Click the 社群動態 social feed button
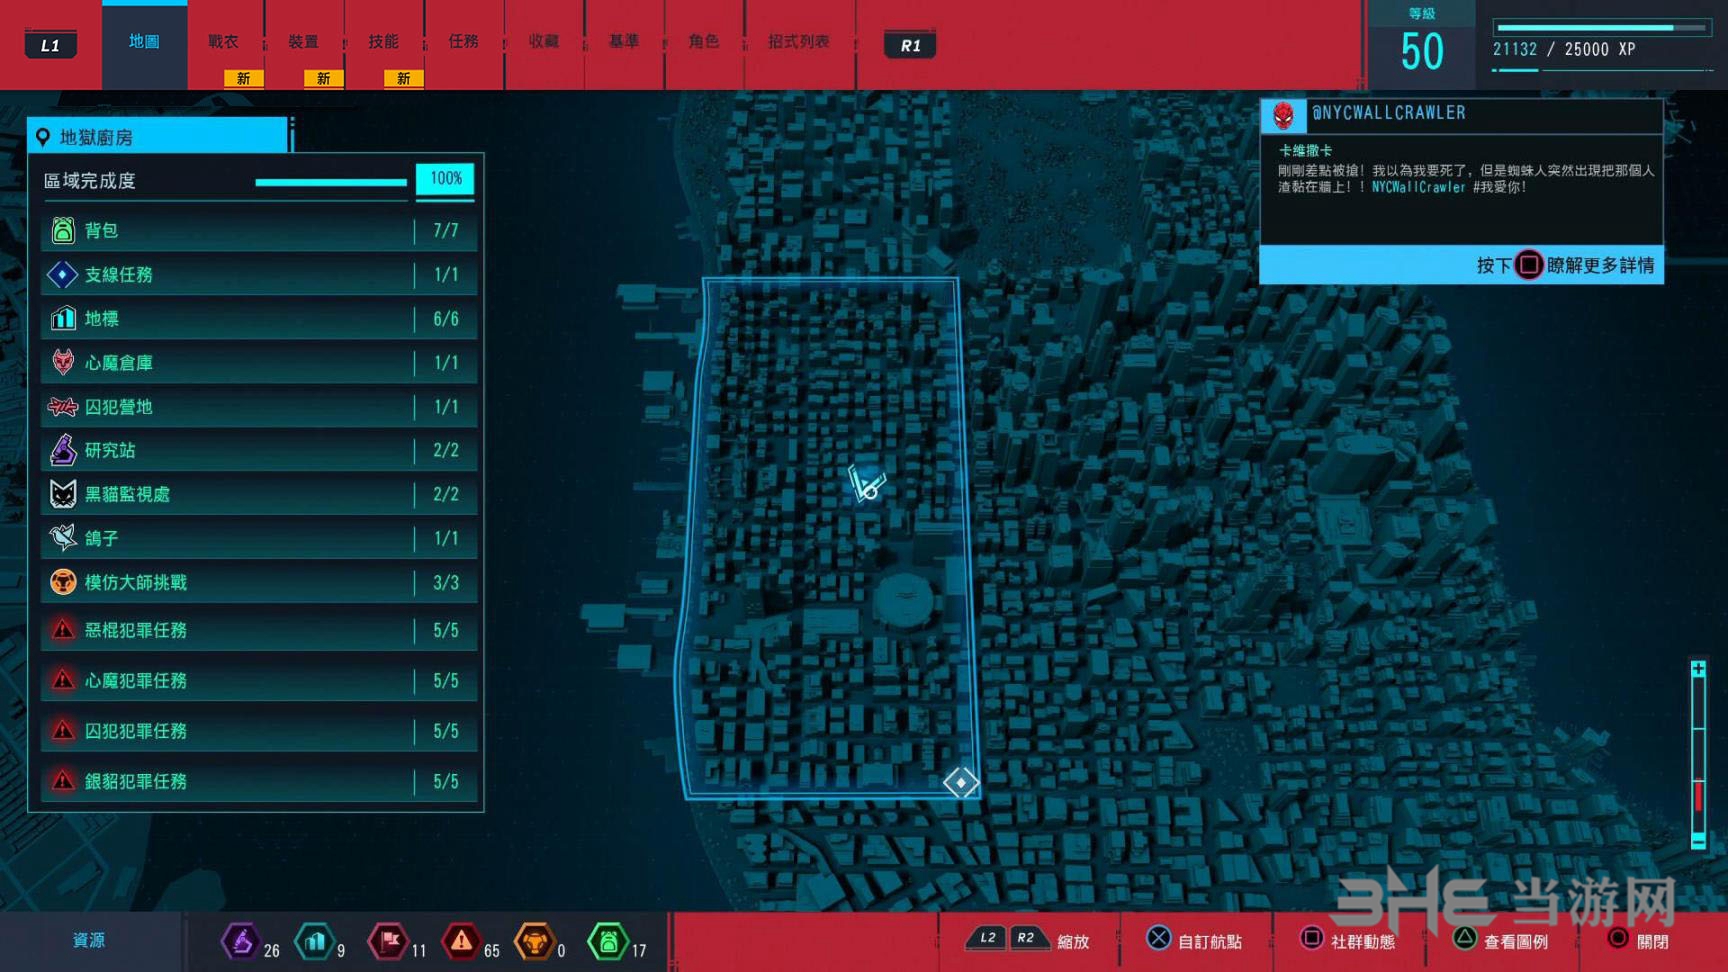Viewport: 1728px width, 972px height. click(x=1348, y=940)
